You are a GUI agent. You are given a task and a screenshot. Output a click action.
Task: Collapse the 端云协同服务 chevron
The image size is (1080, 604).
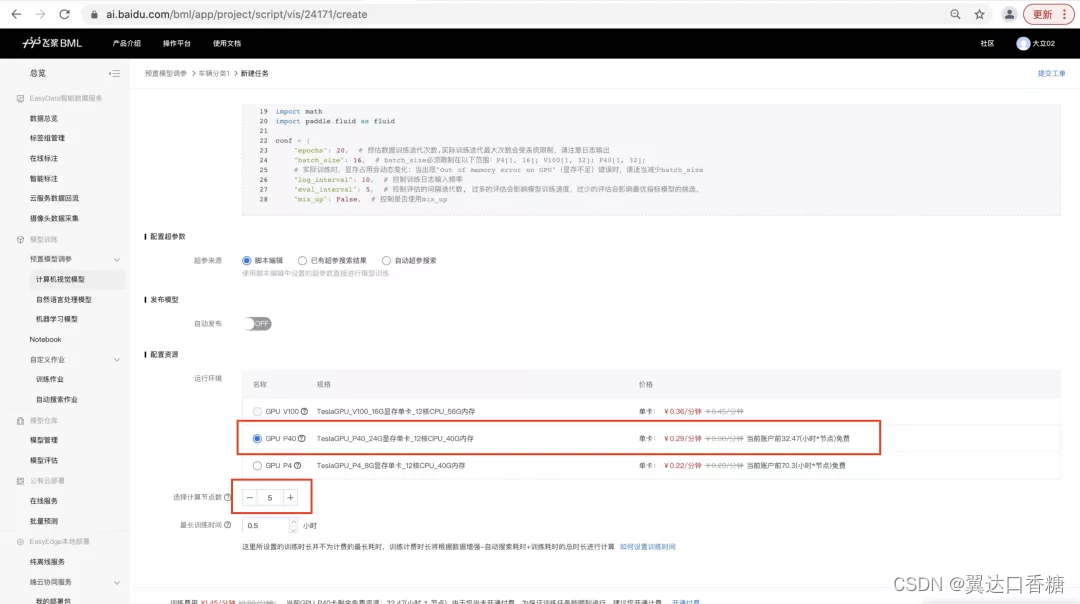tap(116, 582)
